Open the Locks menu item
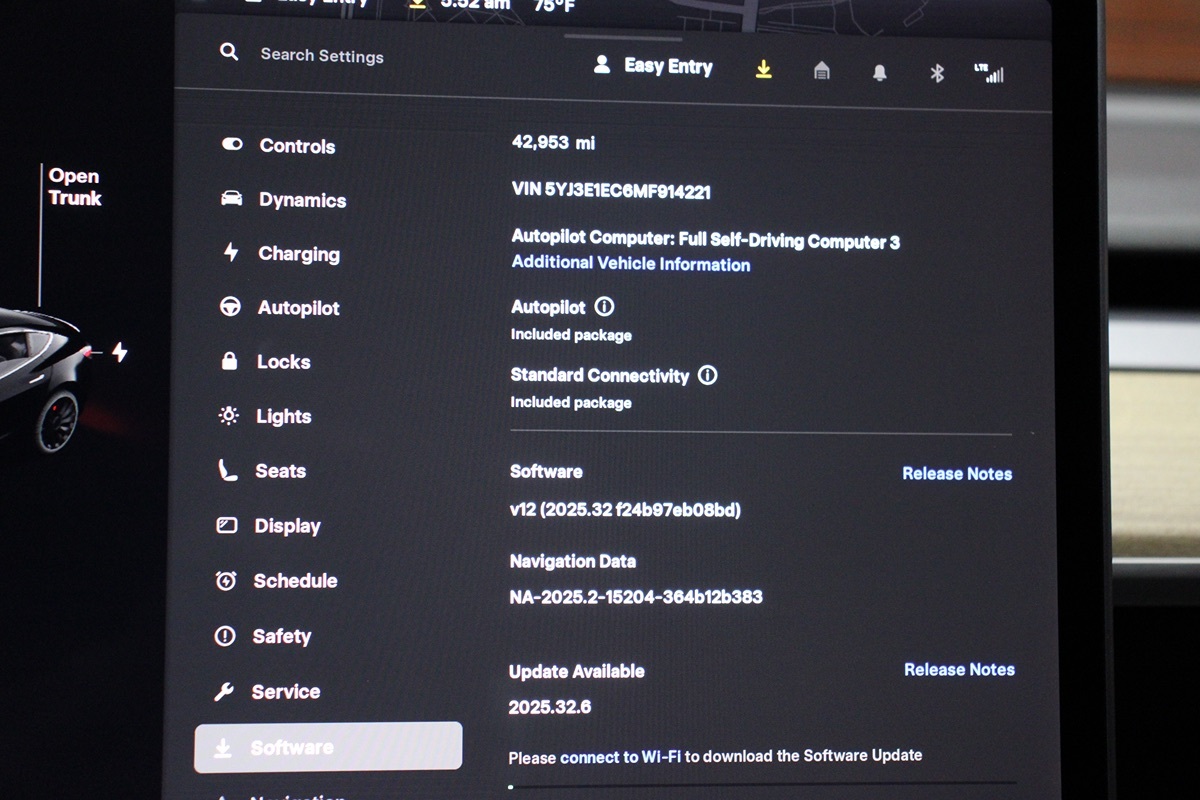This screenshot has height=800, width=1200. (265, 362)
